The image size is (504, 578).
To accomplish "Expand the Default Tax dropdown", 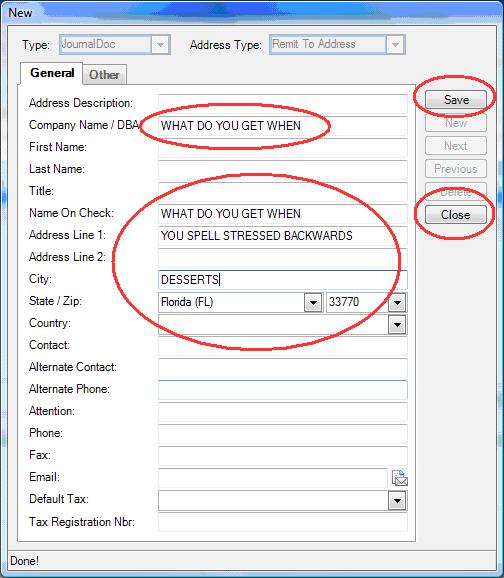I will pyautogui.click(x=397, y=501).
